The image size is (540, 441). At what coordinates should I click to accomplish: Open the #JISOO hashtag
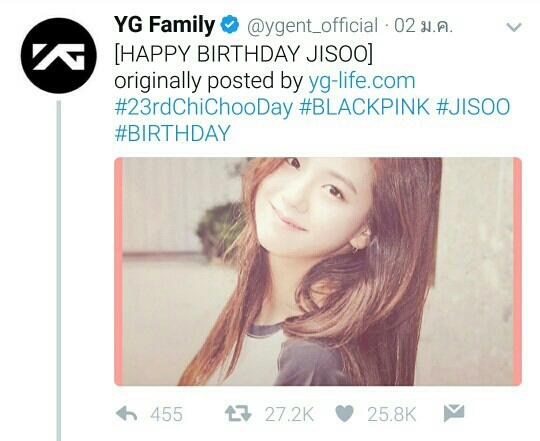tap(473, 107)
